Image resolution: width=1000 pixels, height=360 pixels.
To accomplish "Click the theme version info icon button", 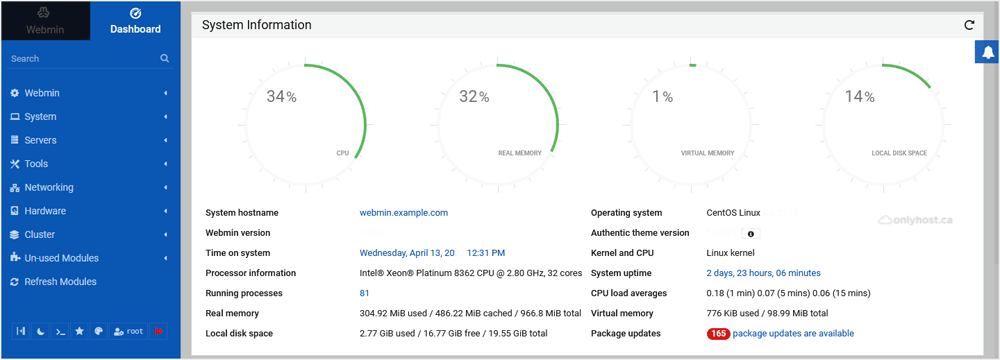I will pyautogui.click(x=751, y=234).
